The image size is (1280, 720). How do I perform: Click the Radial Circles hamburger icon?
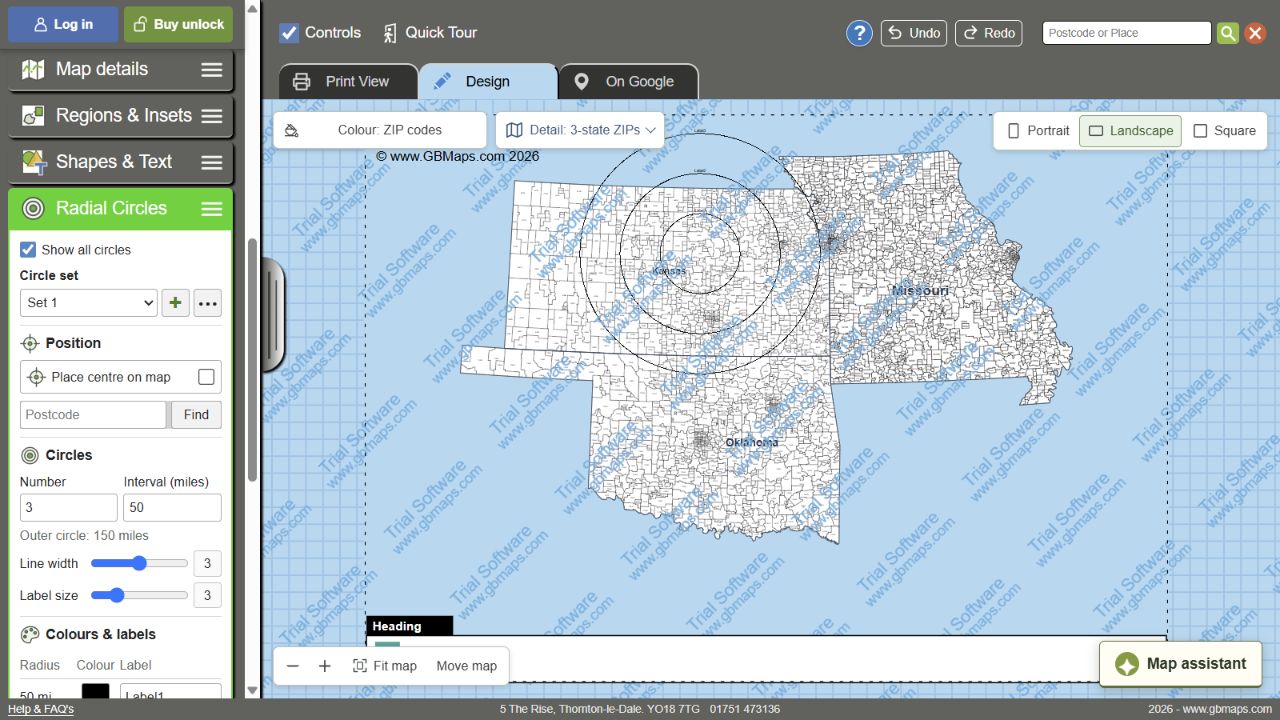point(212,209)
